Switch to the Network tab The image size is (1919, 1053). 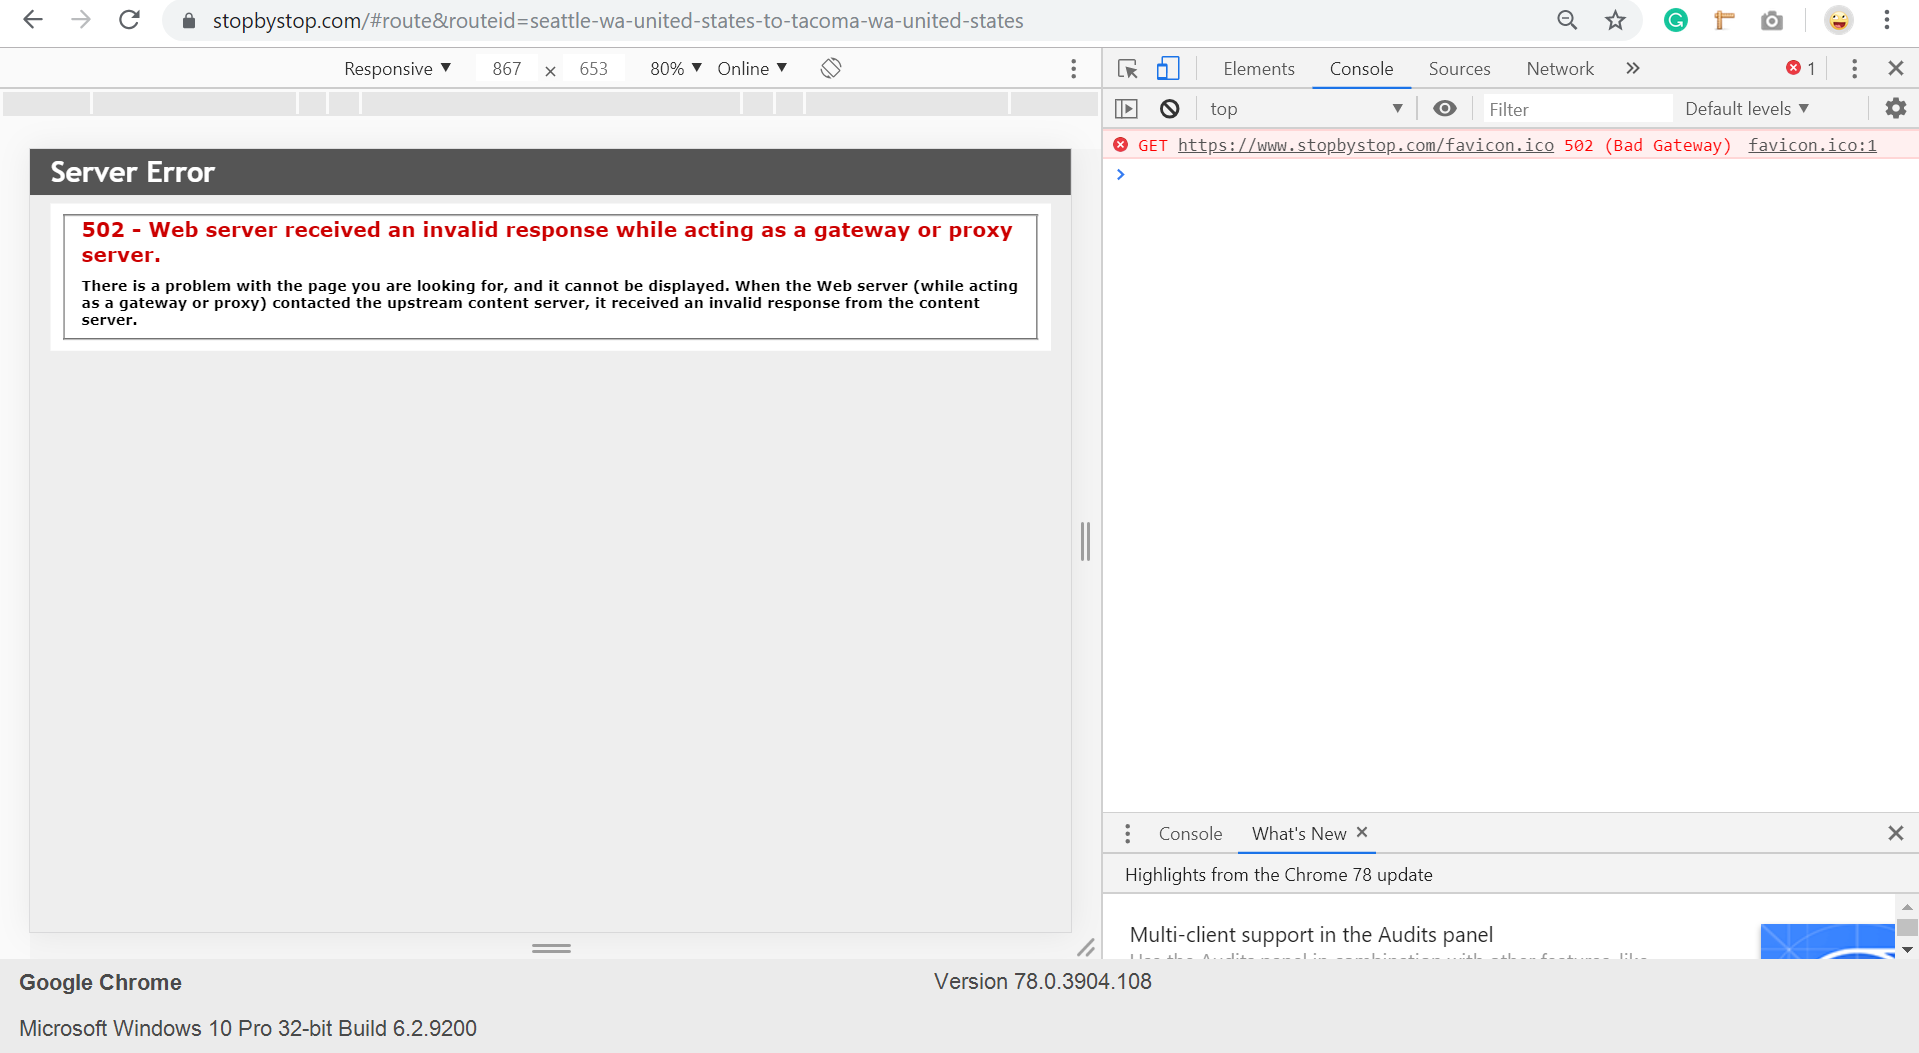click(1560, 68)
